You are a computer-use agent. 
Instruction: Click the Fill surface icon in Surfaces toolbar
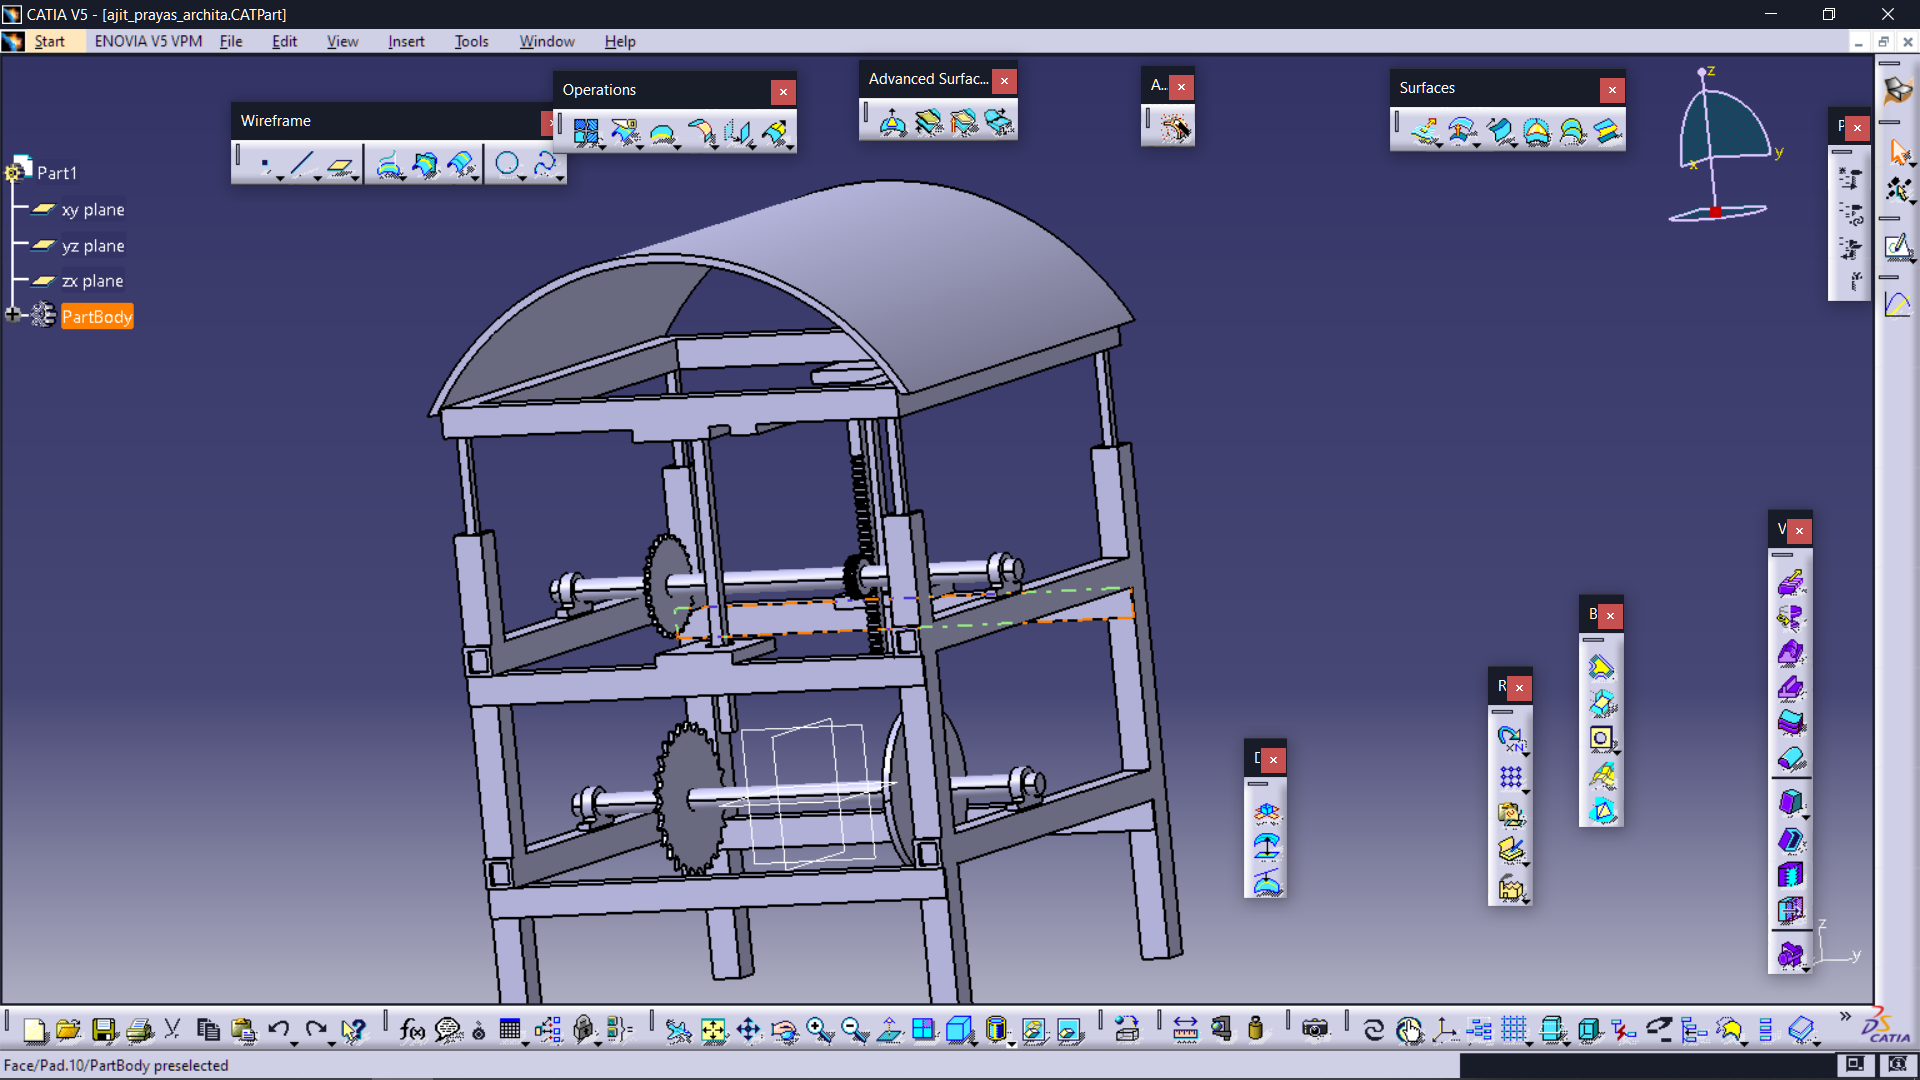(1536, 131)
